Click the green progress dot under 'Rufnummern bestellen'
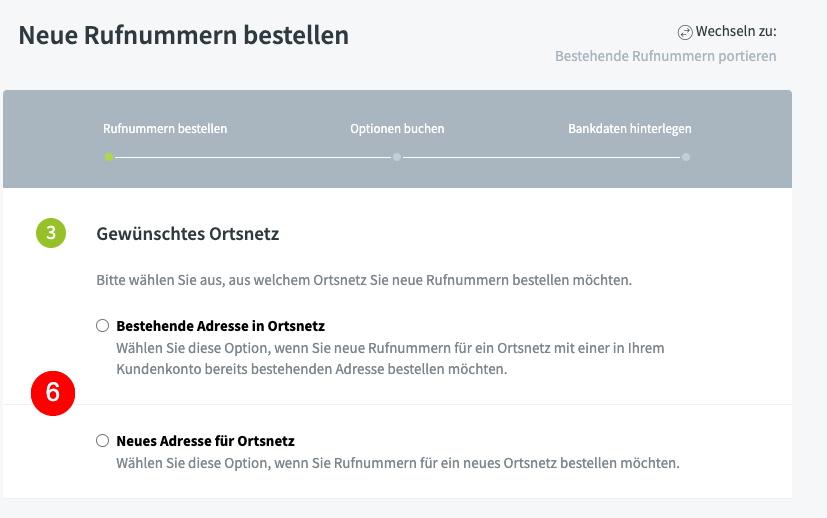827x518 pixels. 109,157
